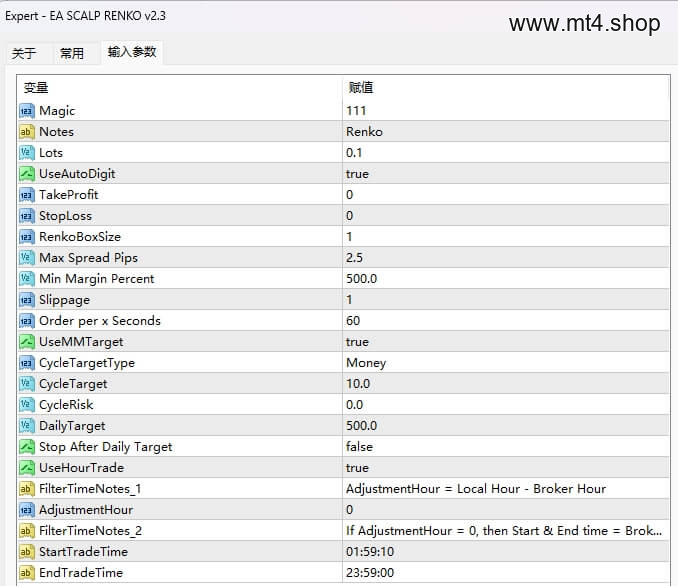
Task: Click the double-type icon beside CycleRisk
Action: [26, 405]
